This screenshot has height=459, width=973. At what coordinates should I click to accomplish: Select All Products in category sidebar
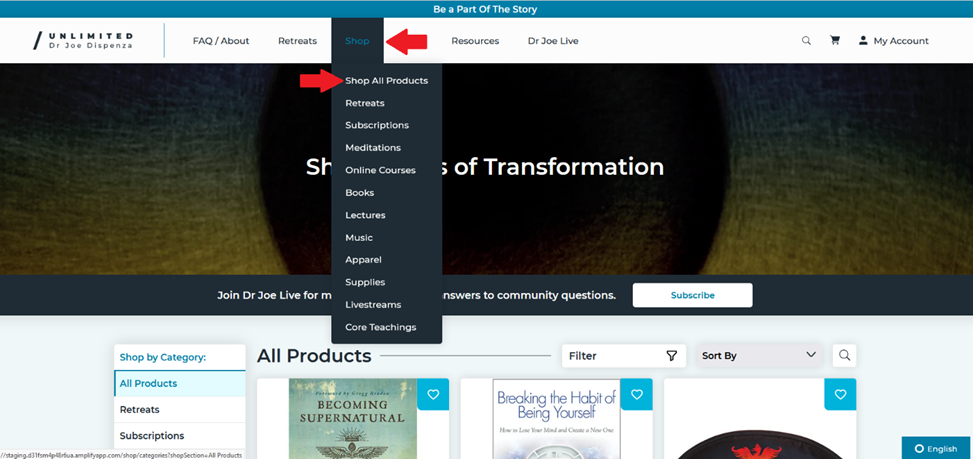tap(180, 383)
